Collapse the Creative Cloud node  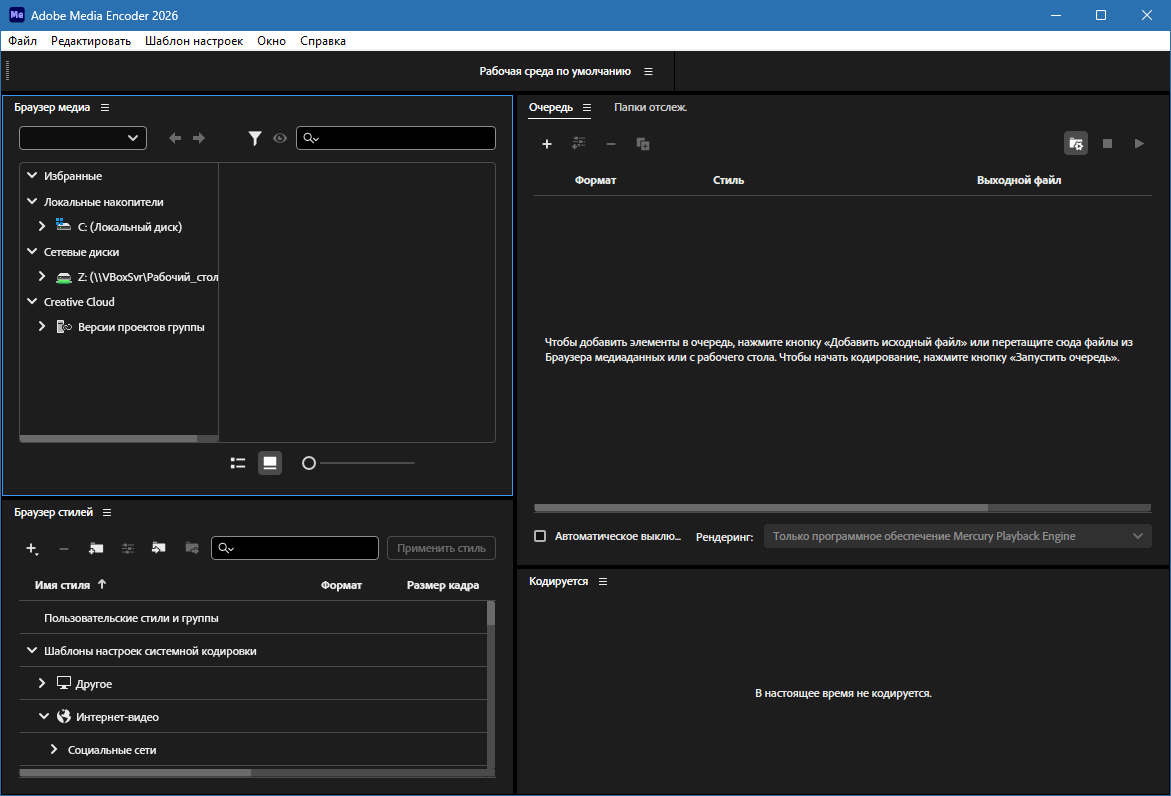click(x=32, y=302)
